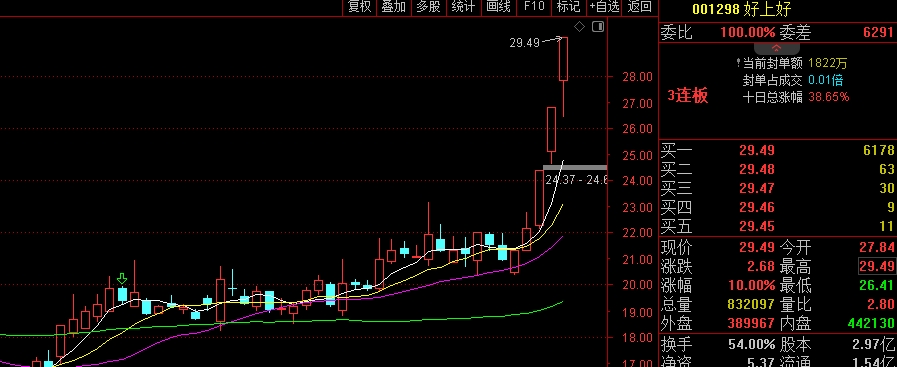Open the 复权 menu
Viewport: 897px width, 367px height.
point(360,7)
